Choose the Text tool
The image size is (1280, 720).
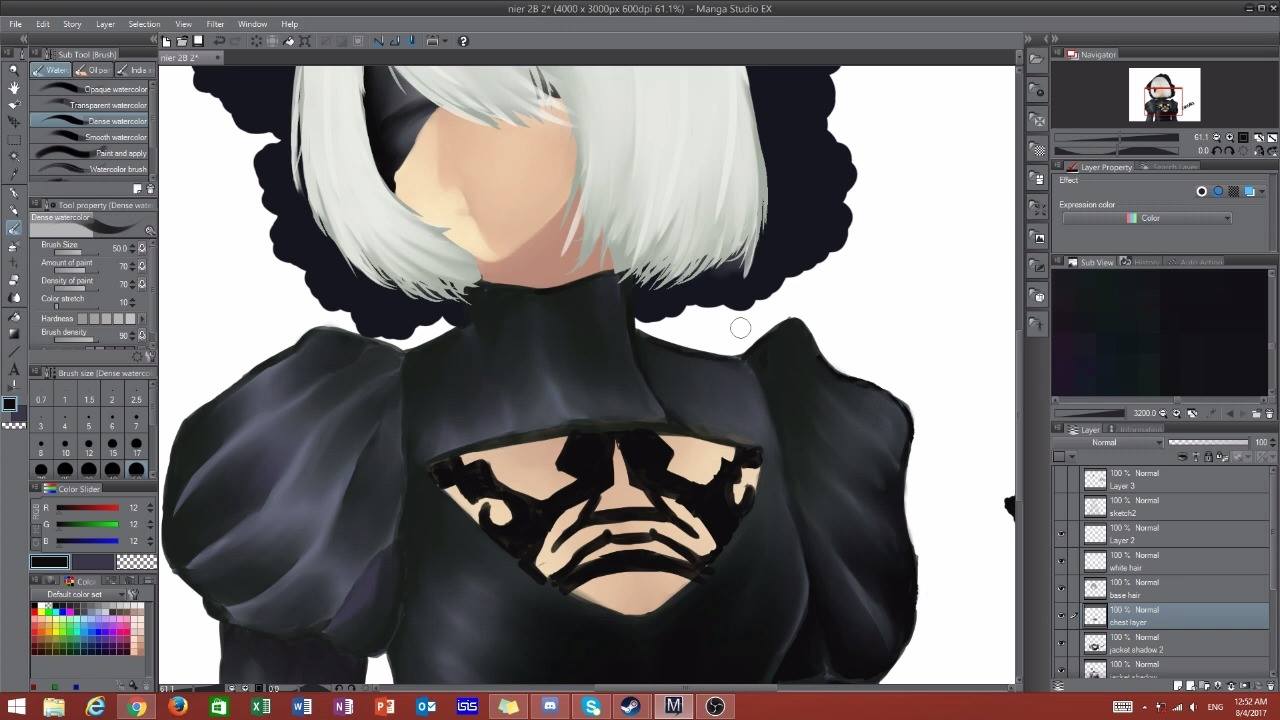[14, 369]
